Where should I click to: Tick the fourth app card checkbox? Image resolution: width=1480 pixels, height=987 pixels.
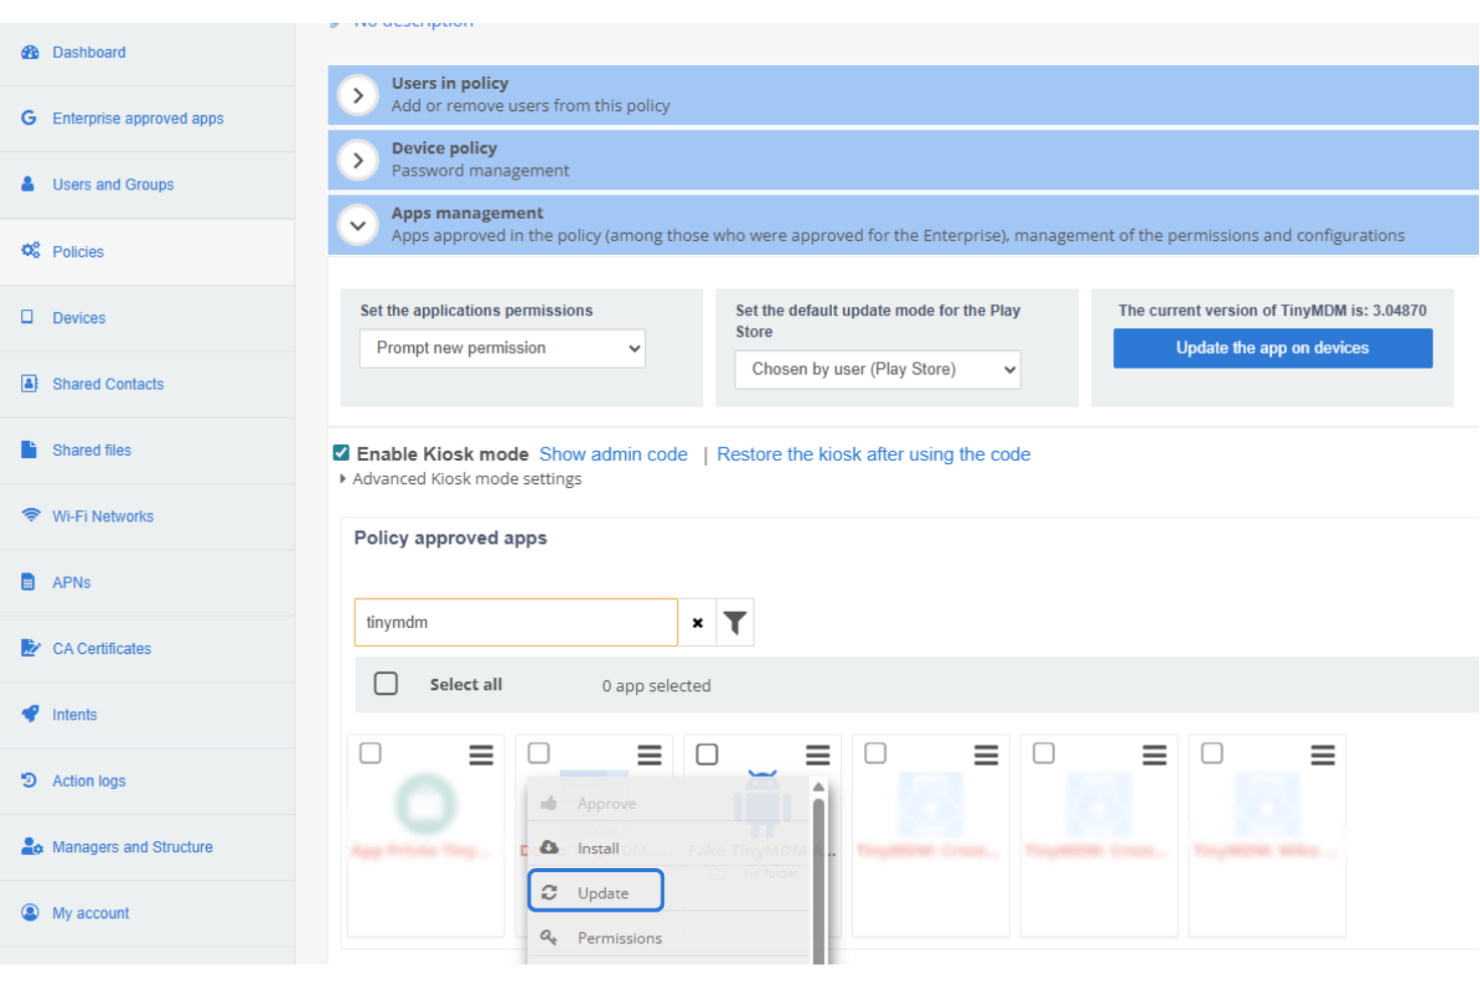pyautogui.click(x=875, y=753)
